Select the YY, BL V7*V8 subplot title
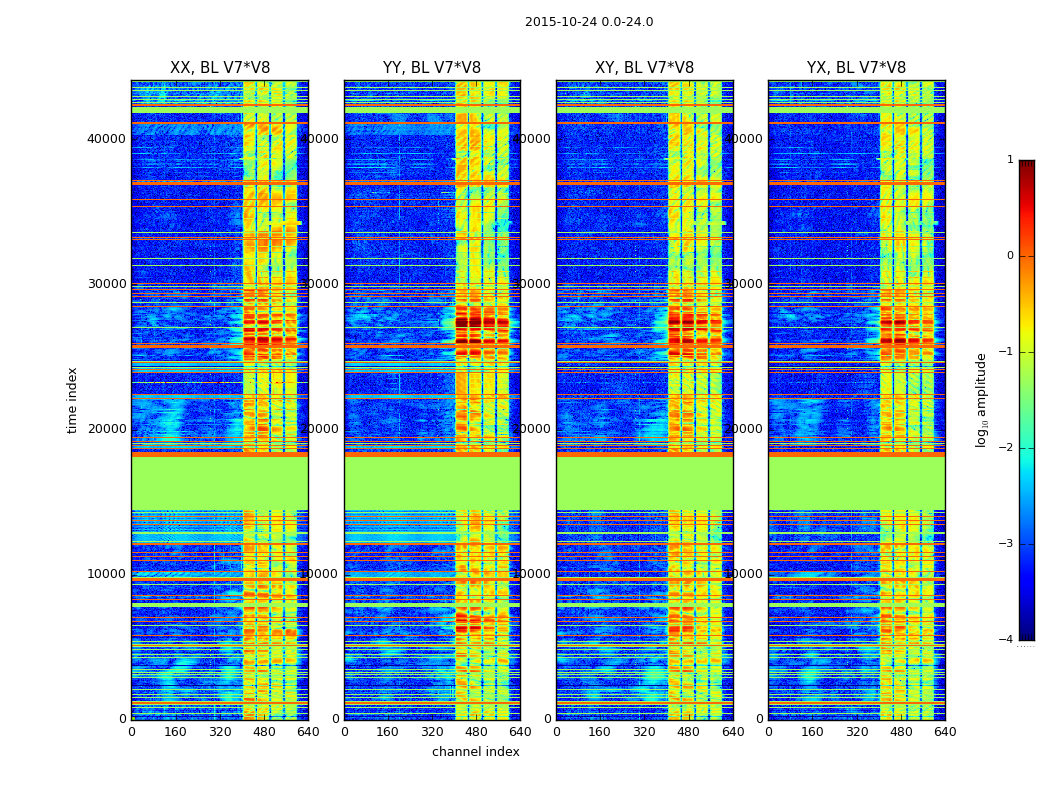This screenshot has height=800, width=1050. coord(432,68)
